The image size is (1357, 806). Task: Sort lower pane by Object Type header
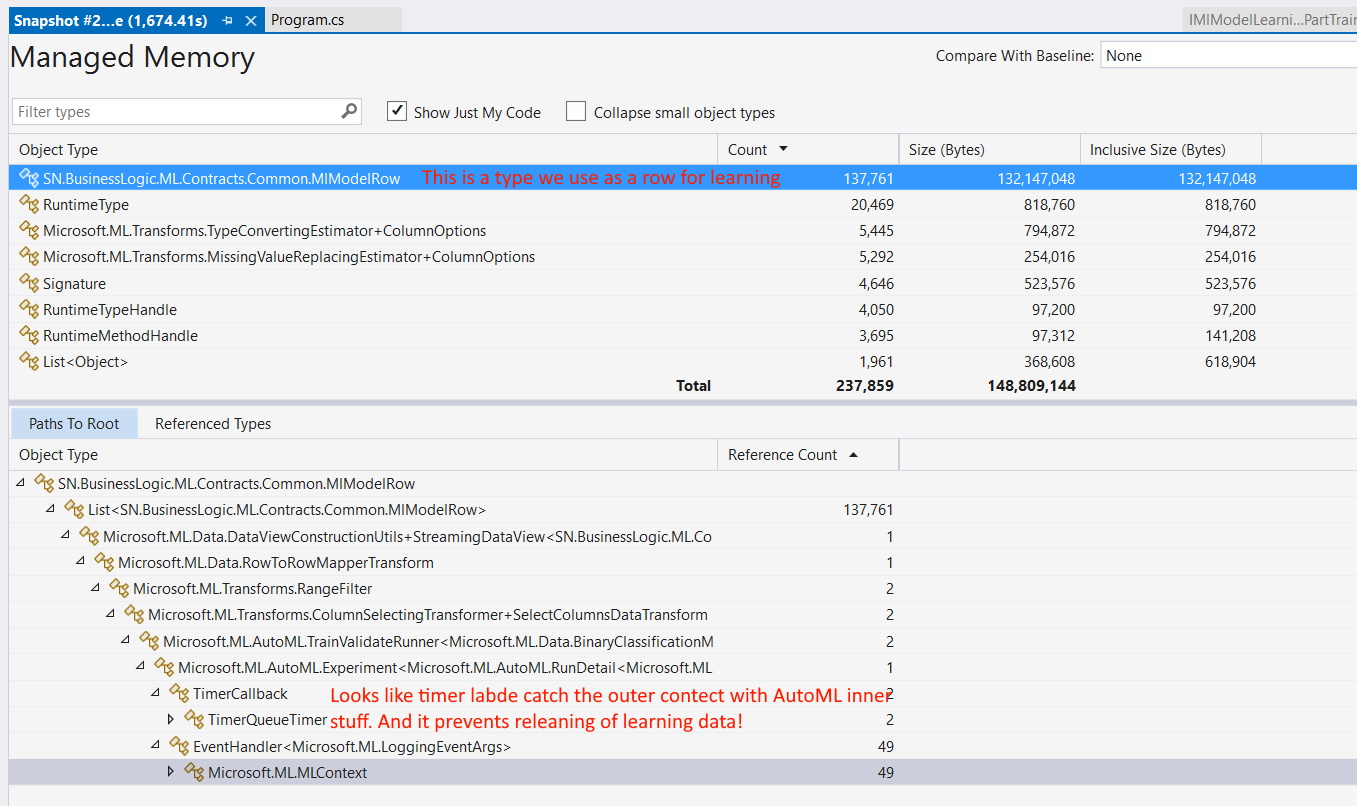point(363,455)
